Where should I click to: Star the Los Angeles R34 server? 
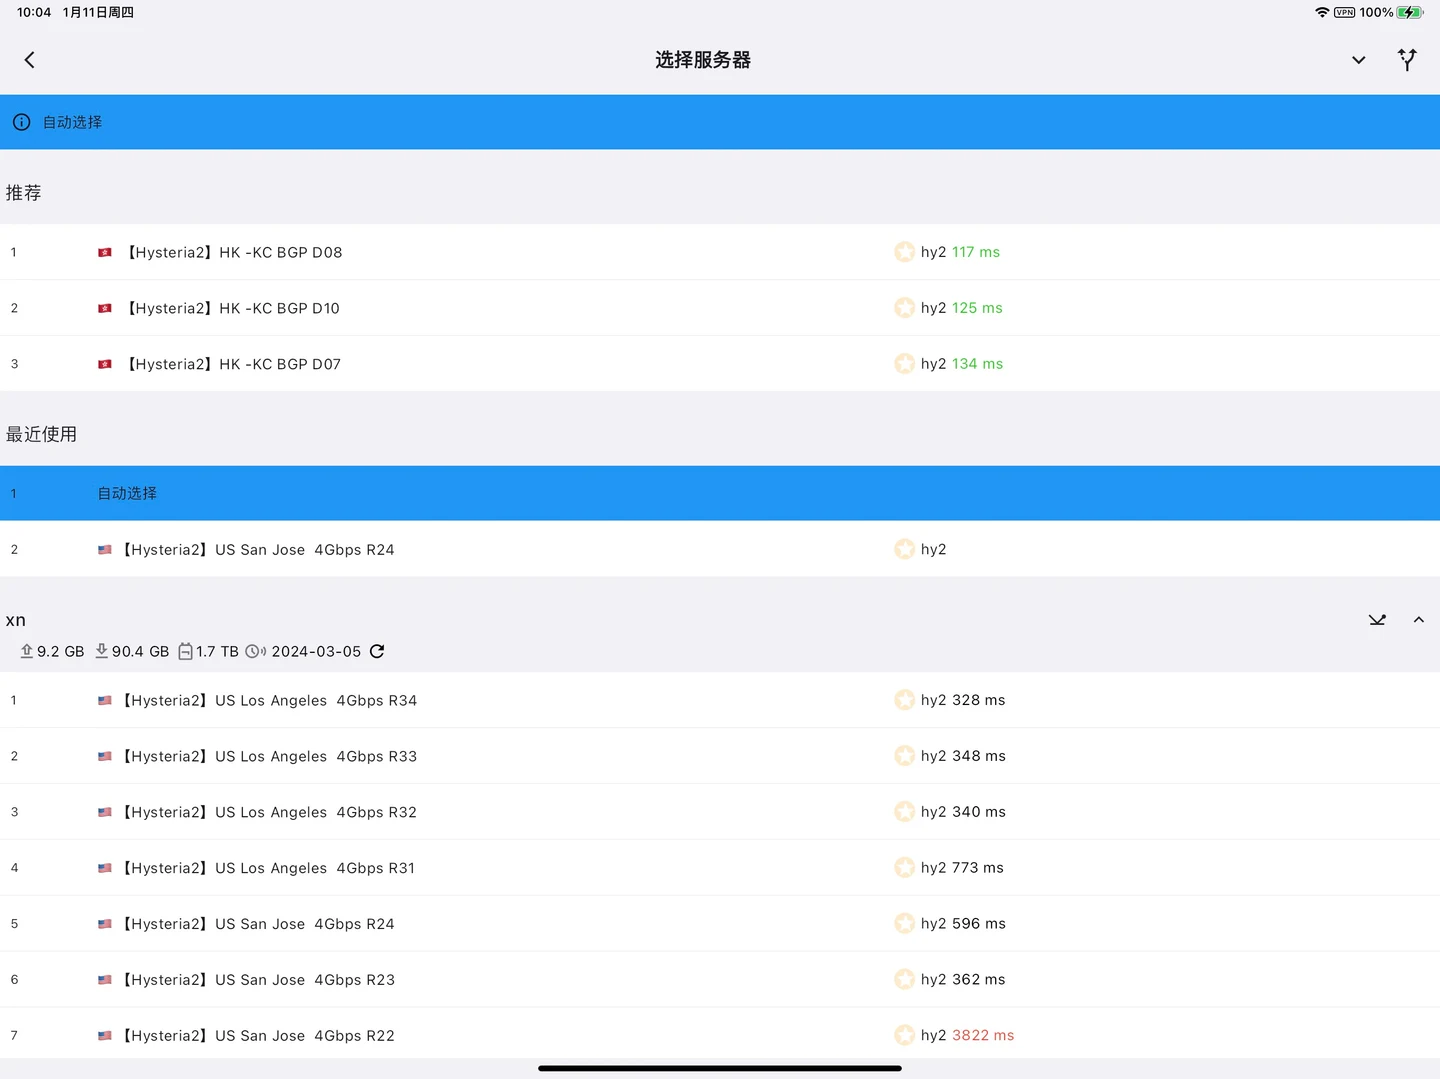coord(904,700)
